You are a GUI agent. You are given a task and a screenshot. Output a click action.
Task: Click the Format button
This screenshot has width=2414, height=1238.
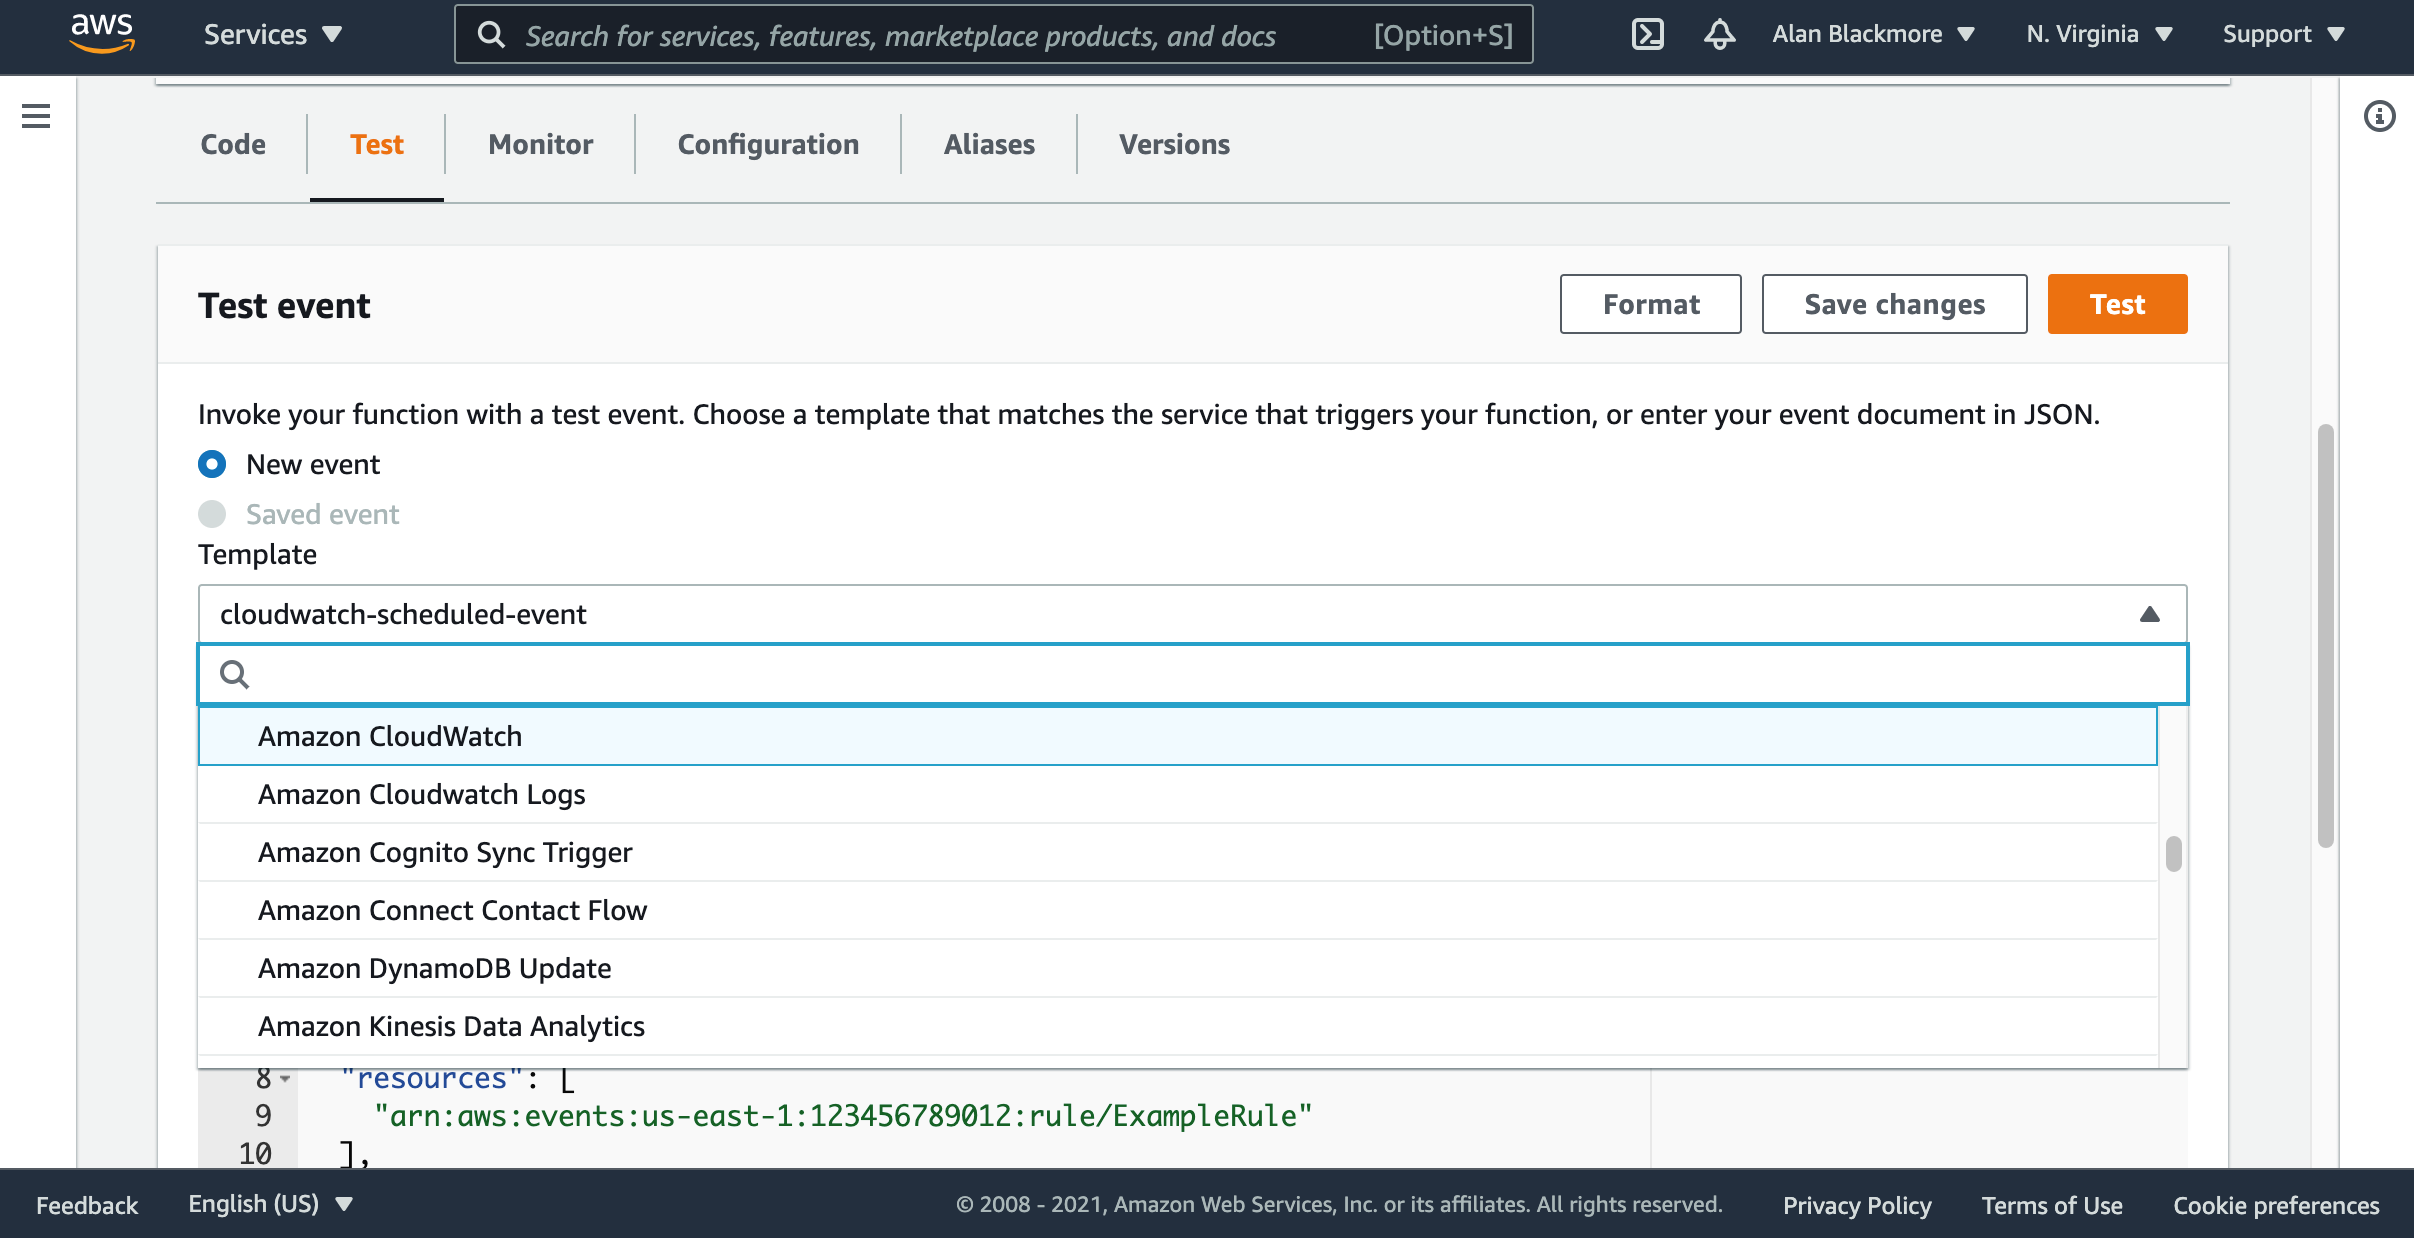point(1650,304)
